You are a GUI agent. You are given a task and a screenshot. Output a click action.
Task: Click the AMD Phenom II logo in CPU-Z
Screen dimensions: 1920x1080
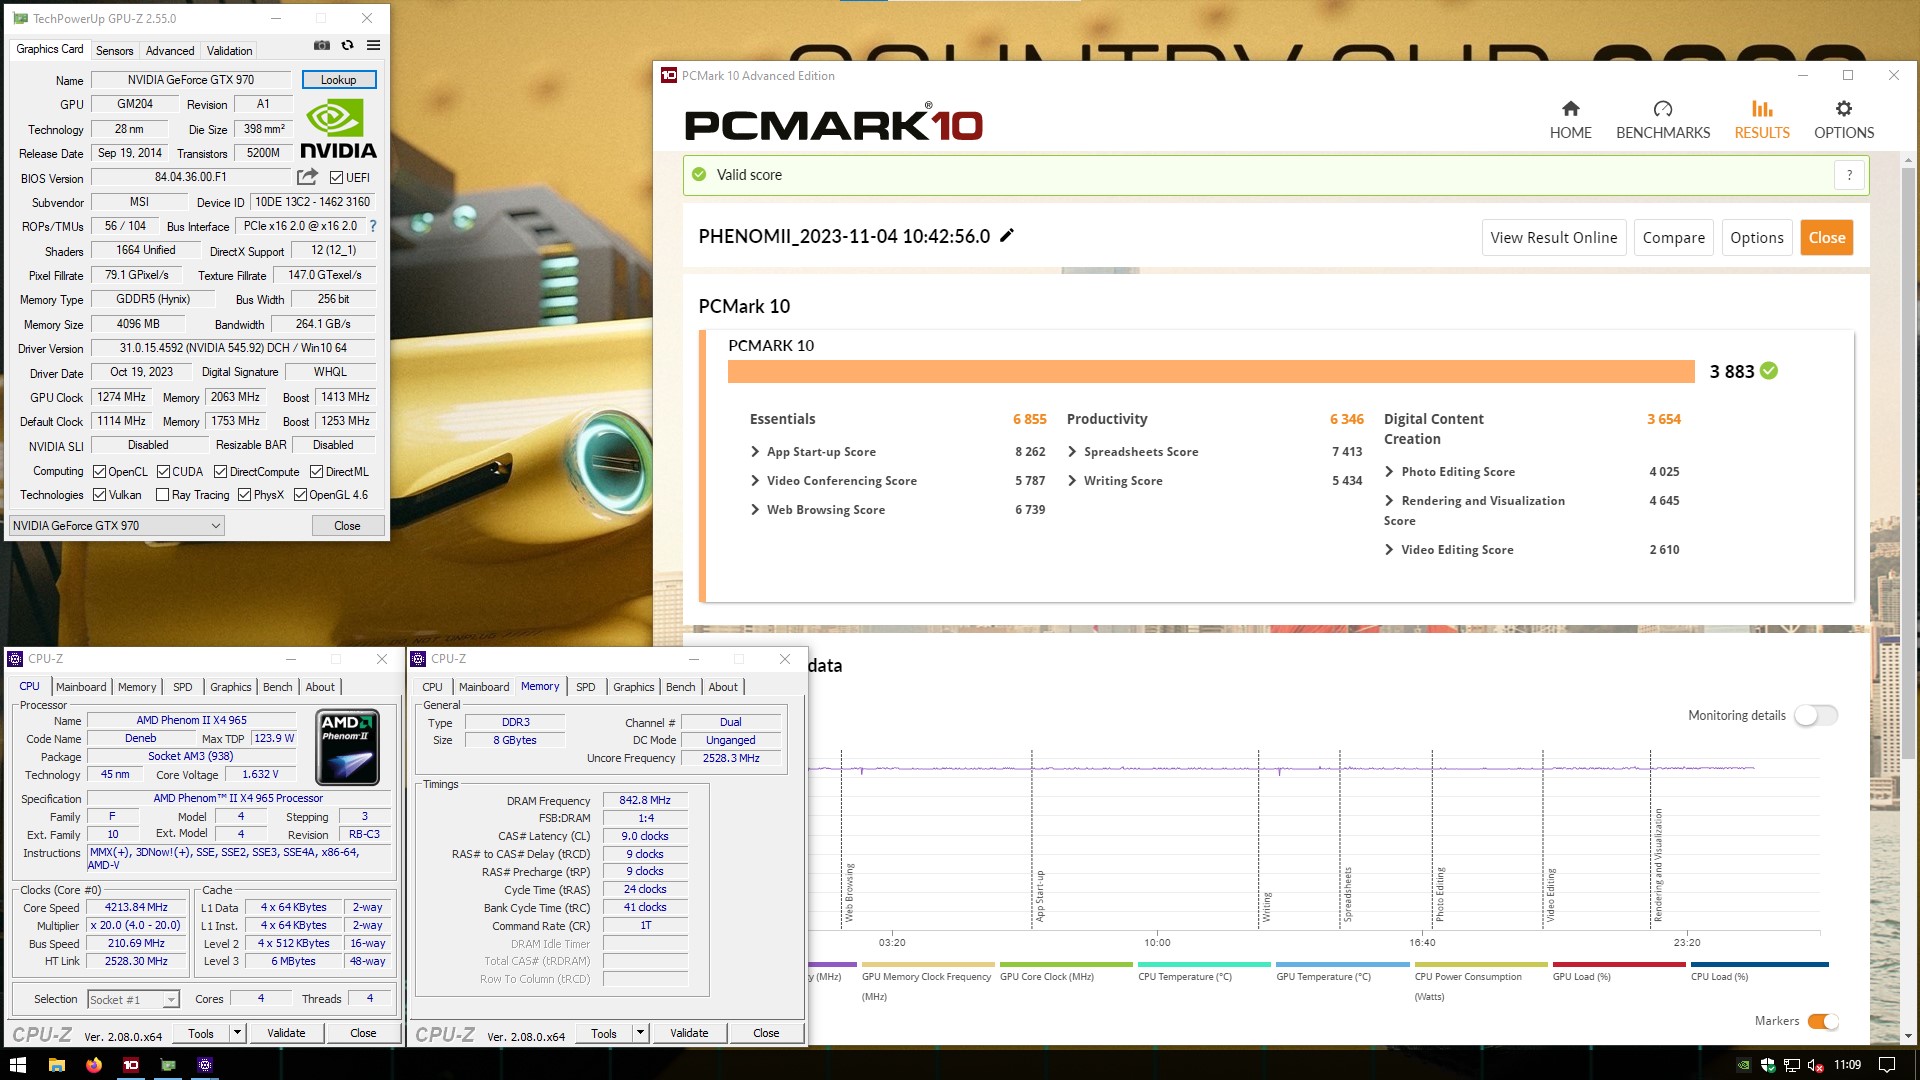point(347,747)
